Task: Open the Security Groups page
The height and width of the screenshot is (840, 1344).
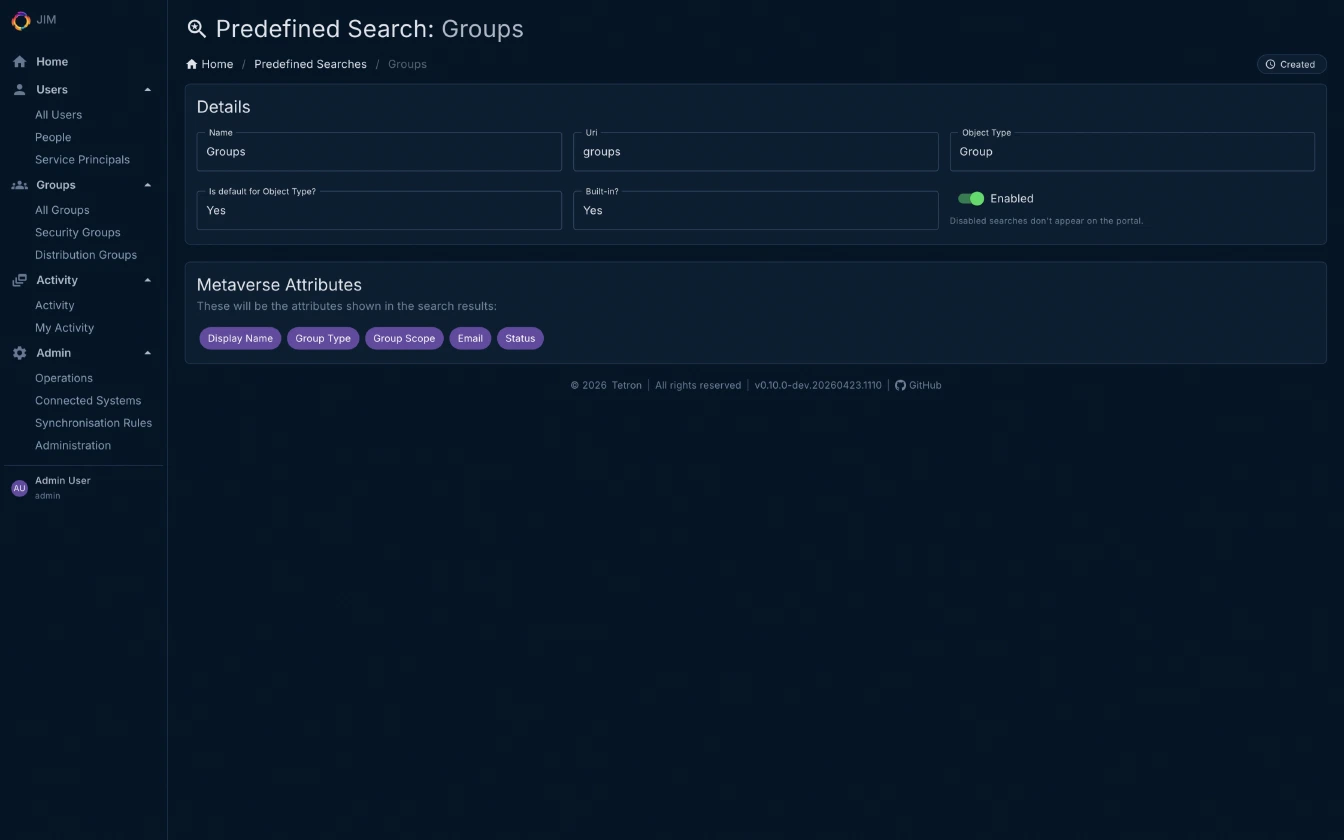Action: 77,232
